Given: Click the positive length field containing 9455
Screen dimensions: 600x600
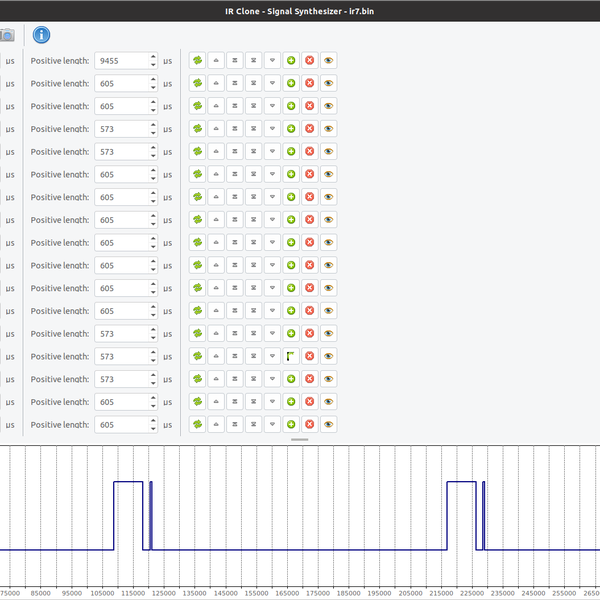Looking at the screenshot, I should (120, 61).
